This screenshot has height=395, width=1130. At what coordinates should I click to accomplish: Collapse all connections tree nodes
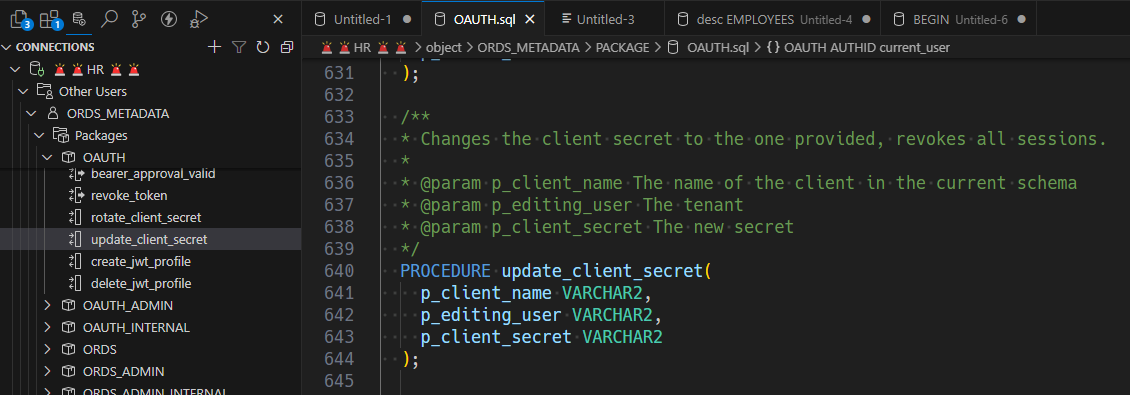(x=287, y=47)
